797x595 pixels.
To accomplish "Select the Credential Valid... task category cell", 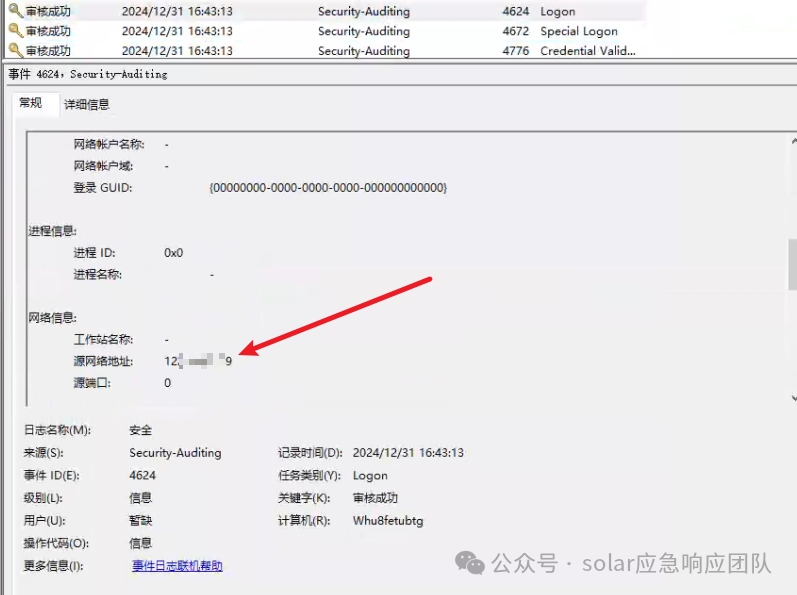I will [588, 50].
